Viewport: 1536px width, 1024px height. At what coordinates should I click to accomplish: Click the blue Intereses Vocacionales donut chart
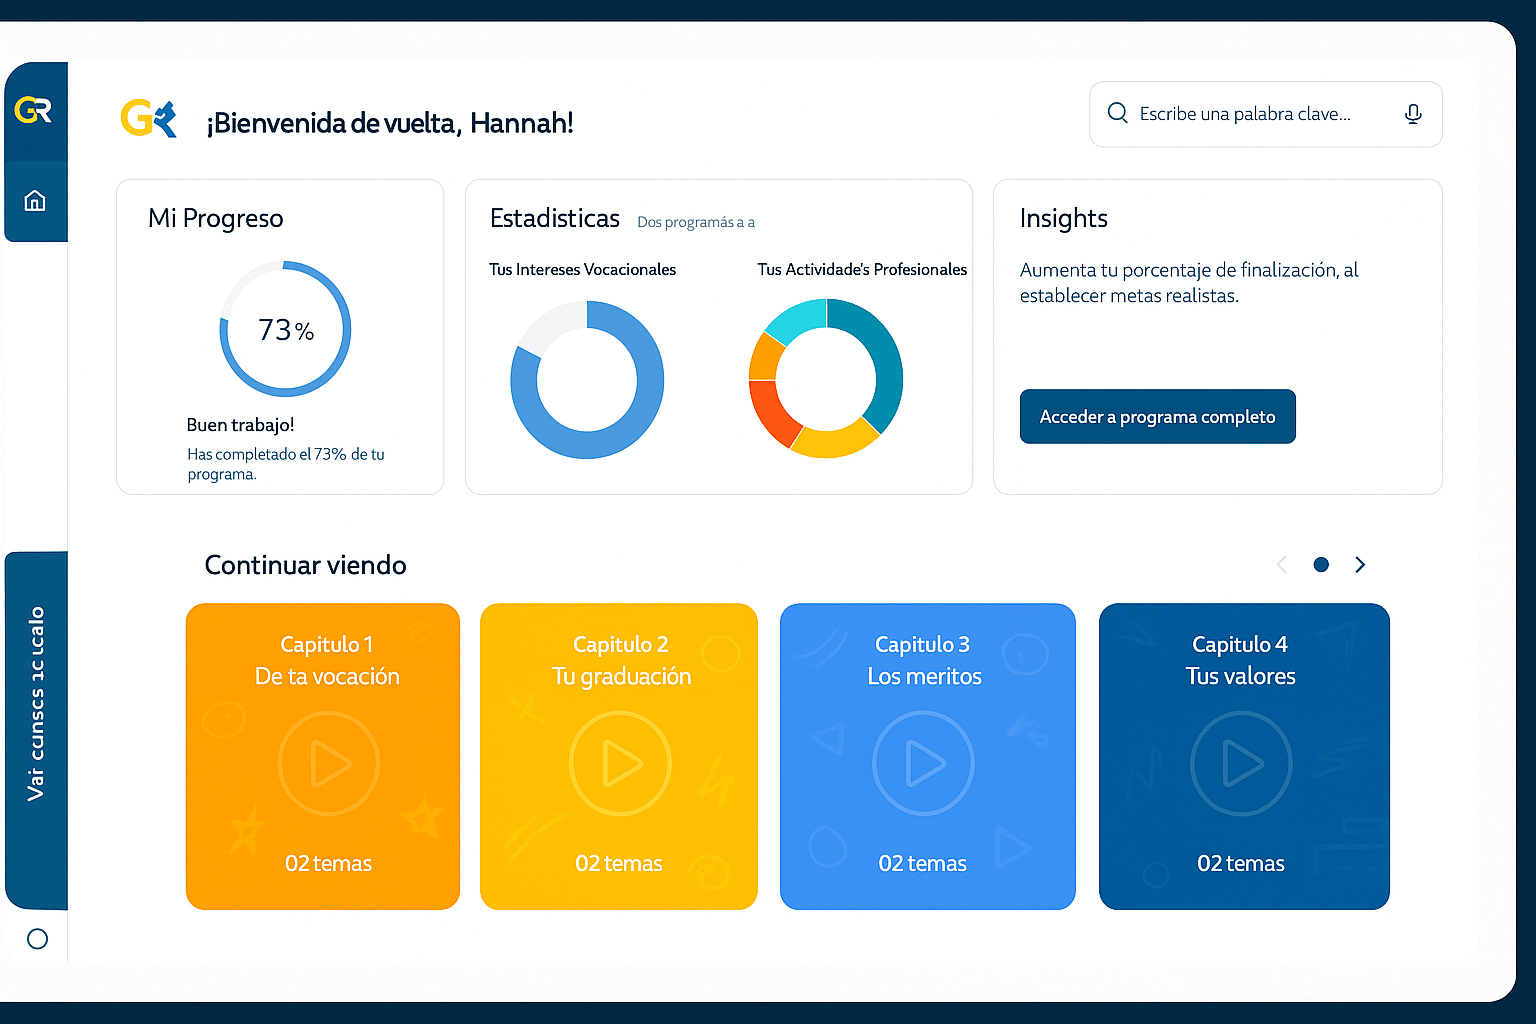point(587,380)
